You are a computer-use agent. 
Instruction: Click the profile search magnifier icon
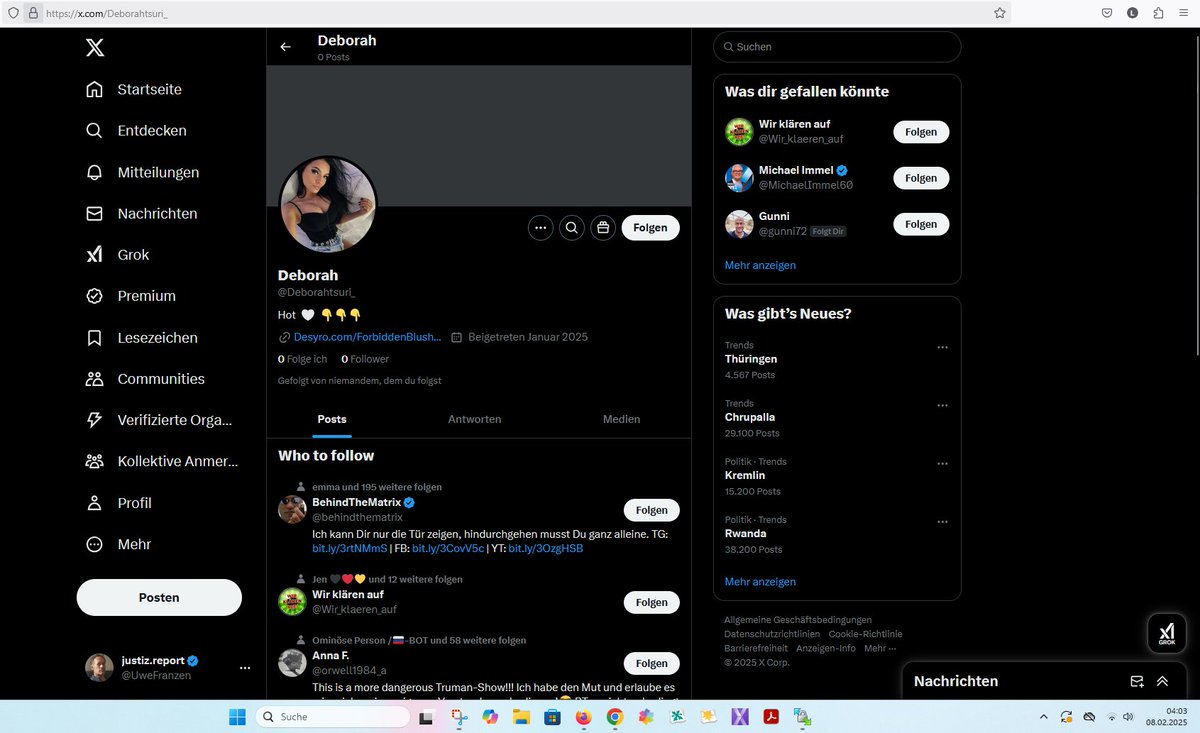pos(572,228)
